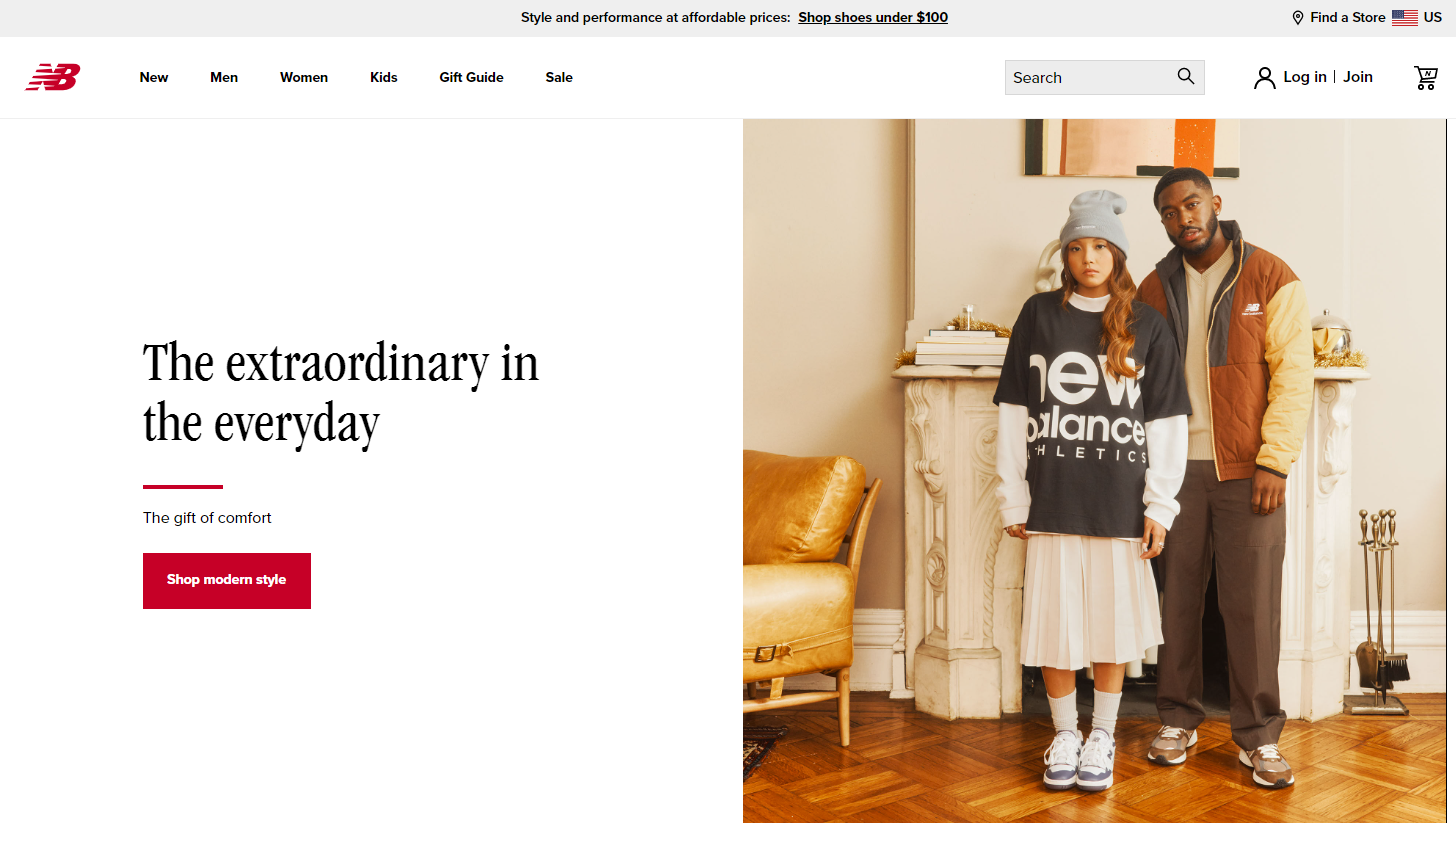Open the New menu
This screenshot has width=1456, height=845.
click(x=154, y=77)
